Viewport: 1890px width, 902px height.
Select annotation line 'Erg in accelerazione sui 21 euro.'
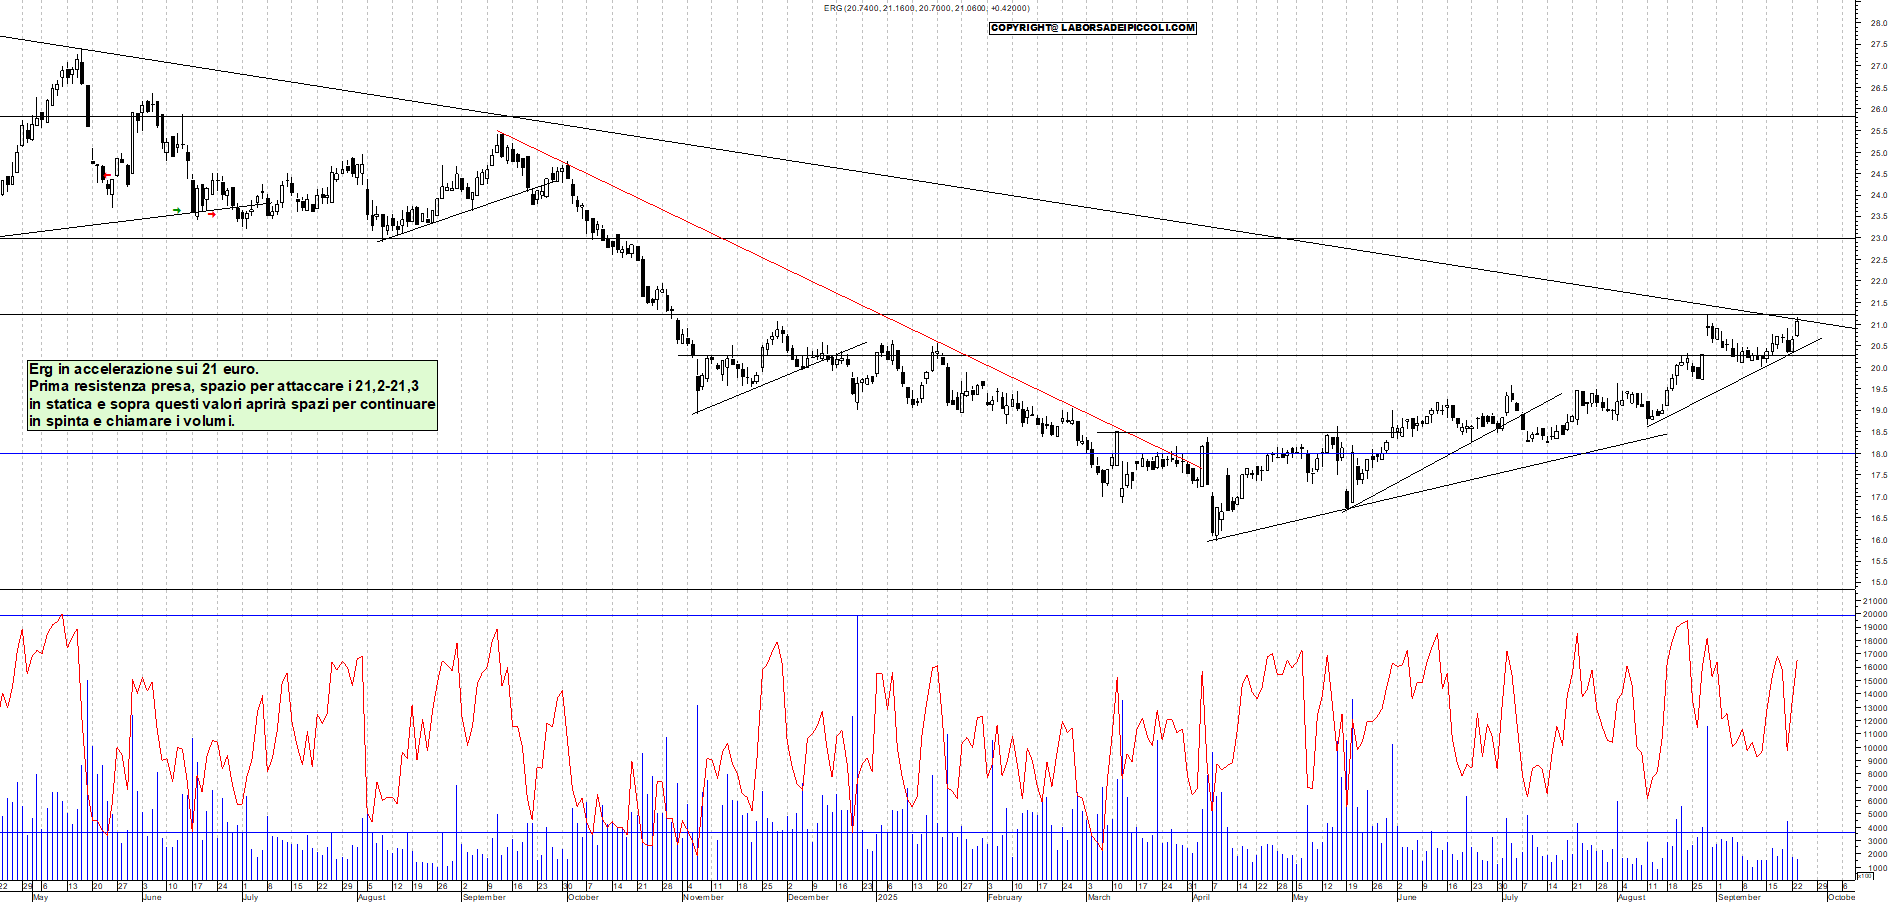pyautogui.click(x=144, y=369)
